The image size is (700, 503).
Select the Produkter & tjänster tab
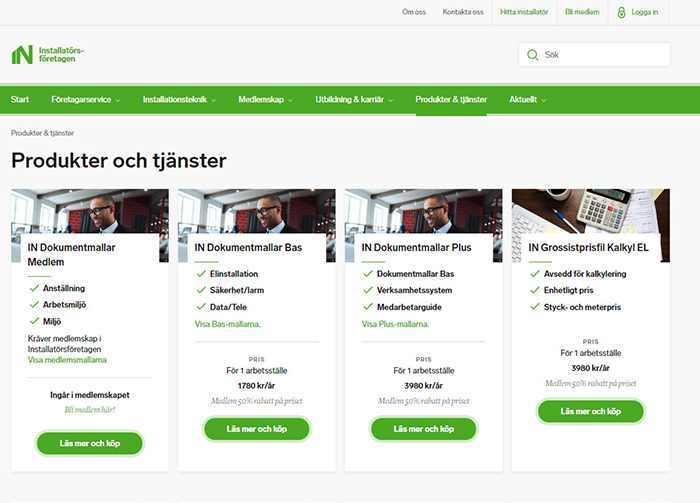click(451, 100)
